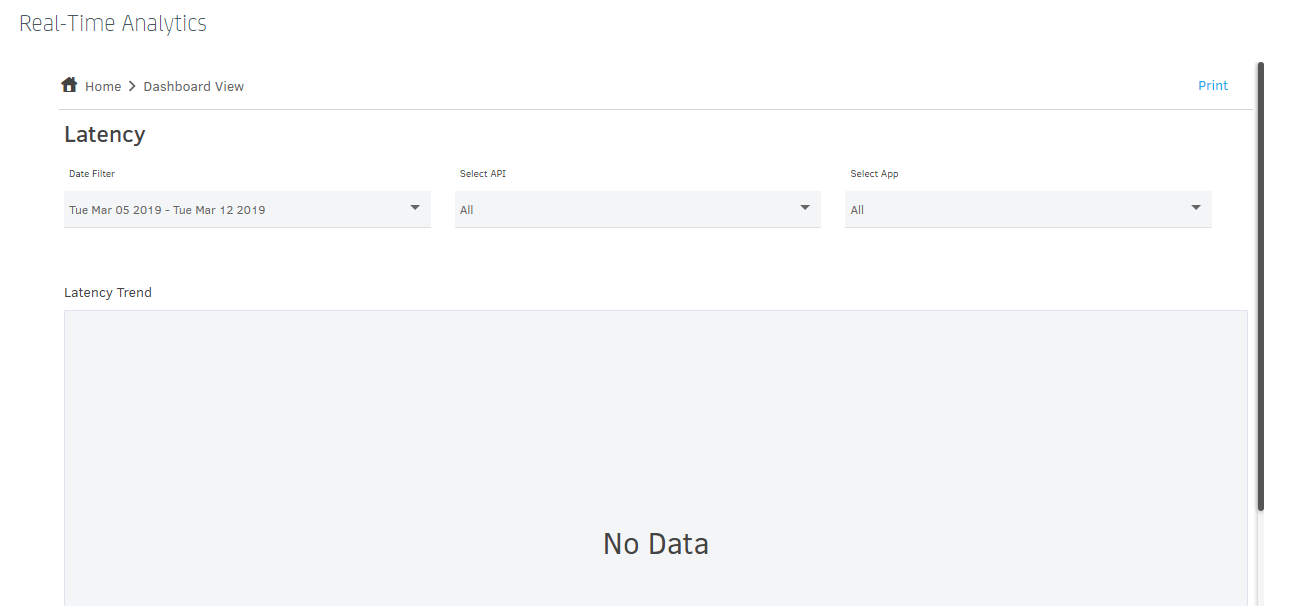Click the Latency Trend chart title
Image resolution: width=1306 pixels, height=606 pixels.
pyautogui.click(x=108, y=293)
